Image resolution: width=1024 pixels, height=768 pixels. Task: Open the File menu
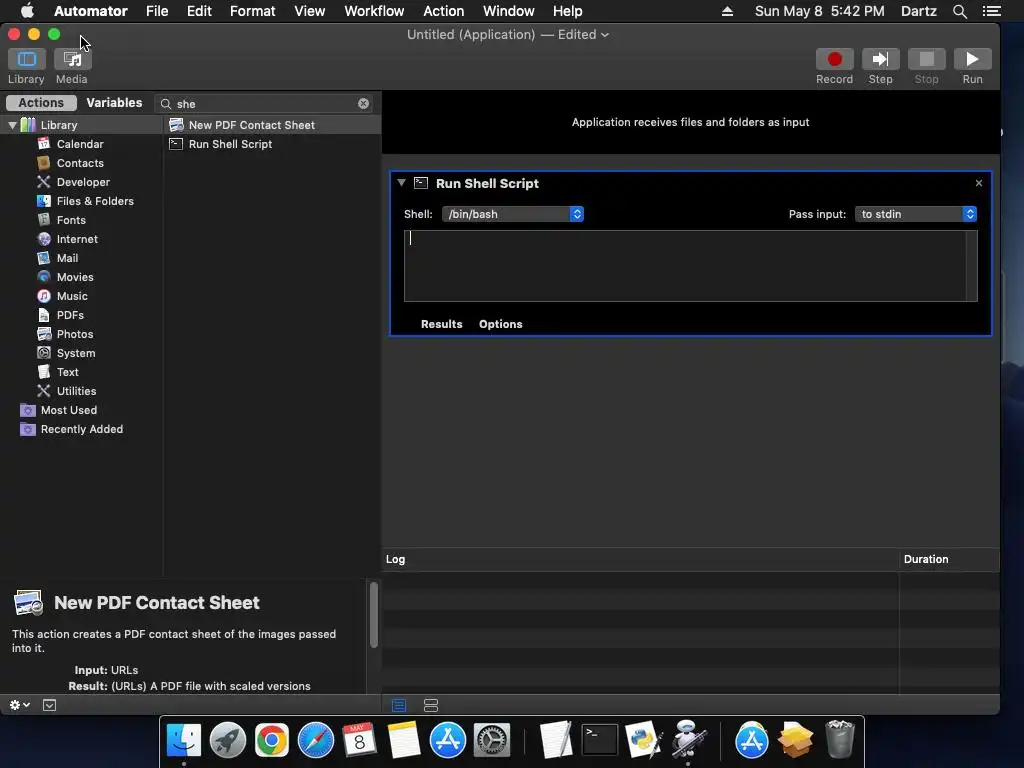pos(157,11)
